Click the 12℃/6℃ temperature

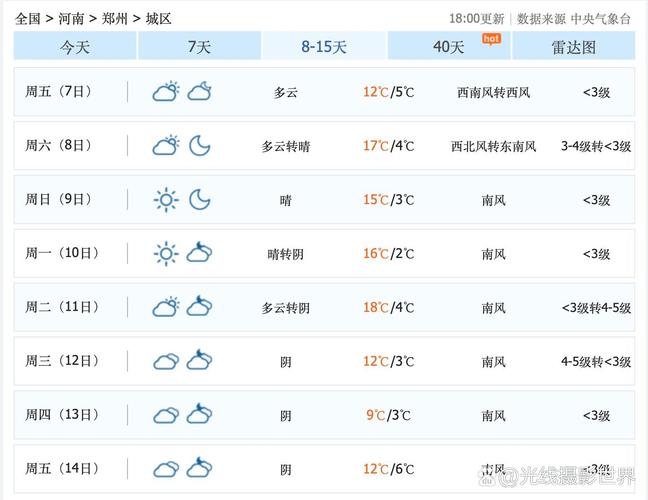(x=388, y=469)
